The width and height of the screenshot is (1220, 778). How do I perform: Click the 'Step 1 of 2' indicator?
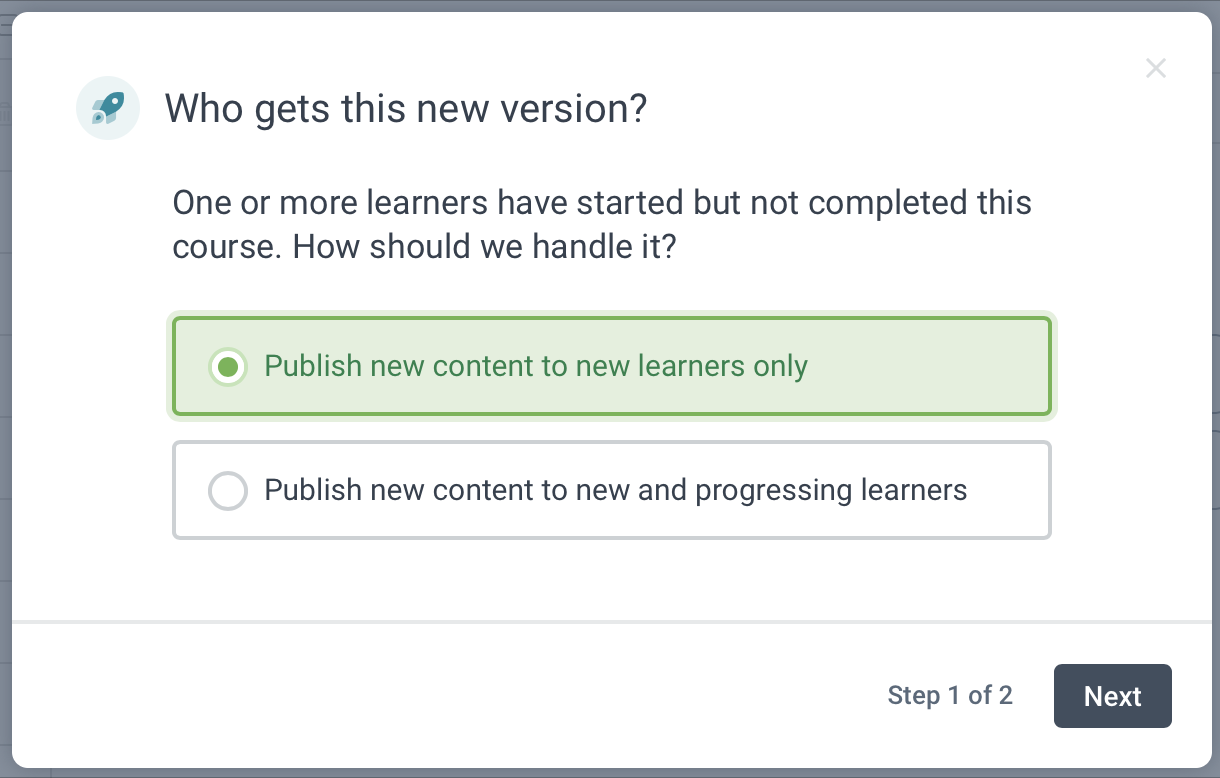click(949, 696)
